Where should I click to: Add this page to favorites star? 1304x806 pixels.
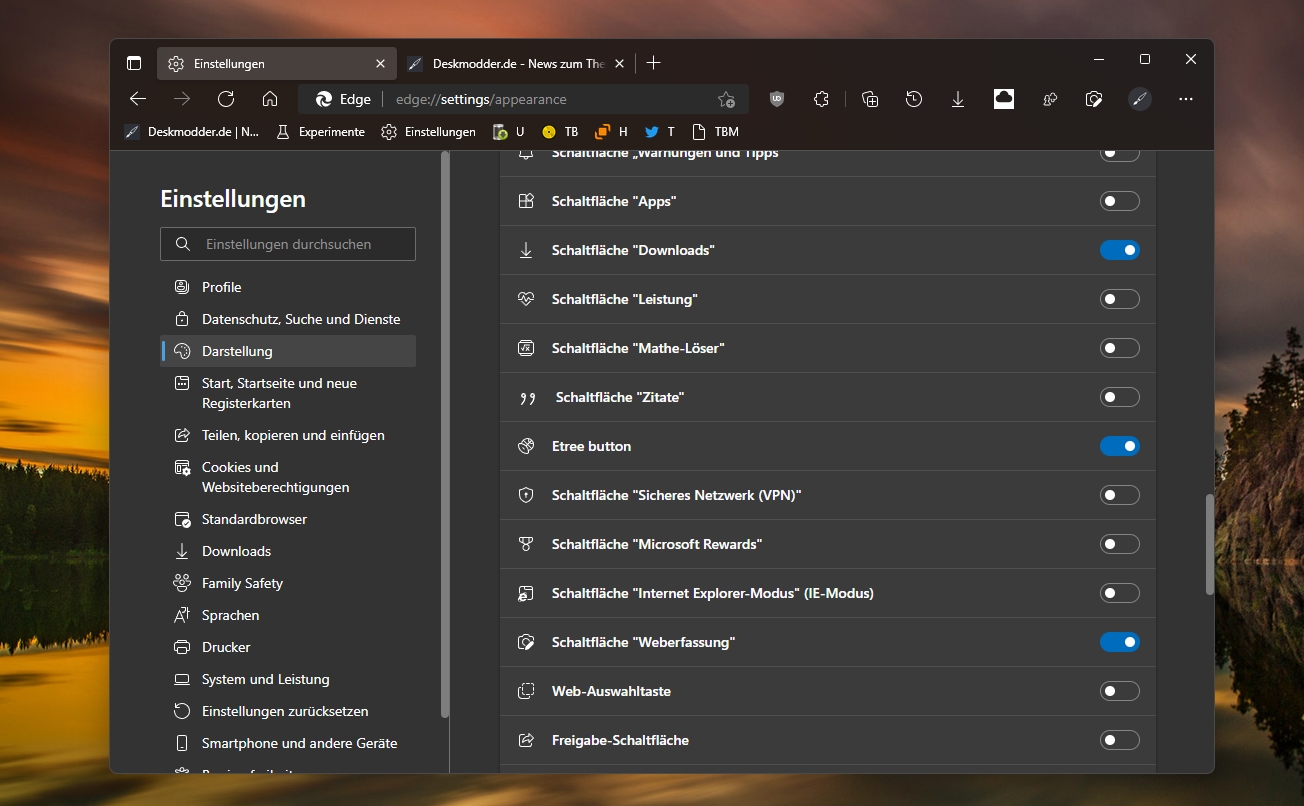[x=726, y=99]
